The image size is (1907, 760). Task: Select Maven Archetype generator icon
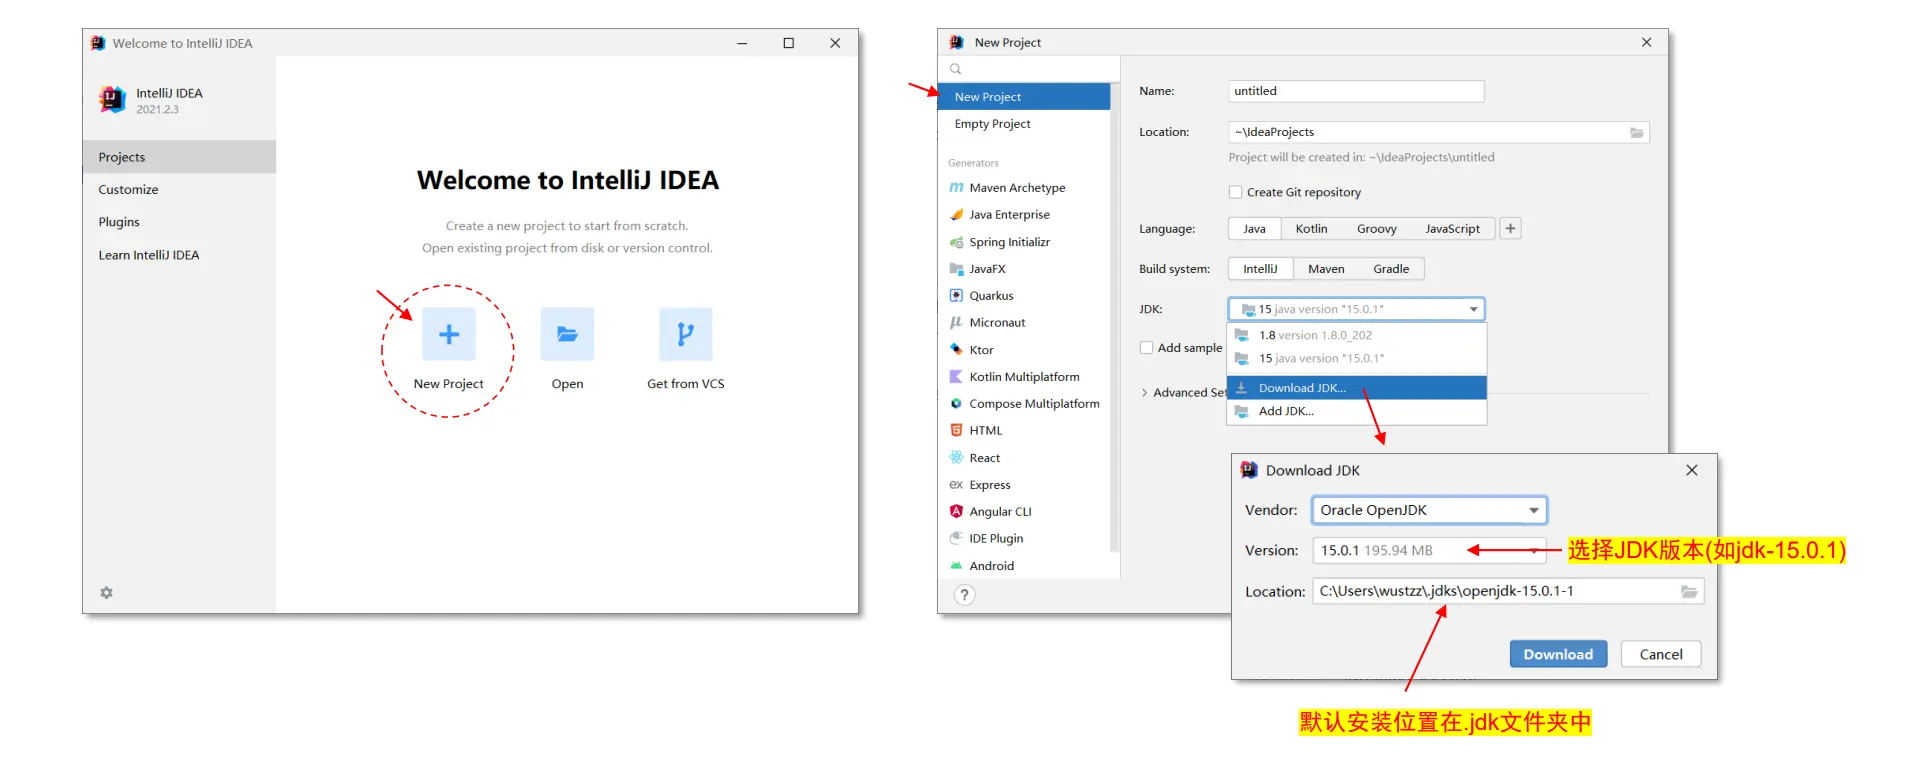[956, 188]
